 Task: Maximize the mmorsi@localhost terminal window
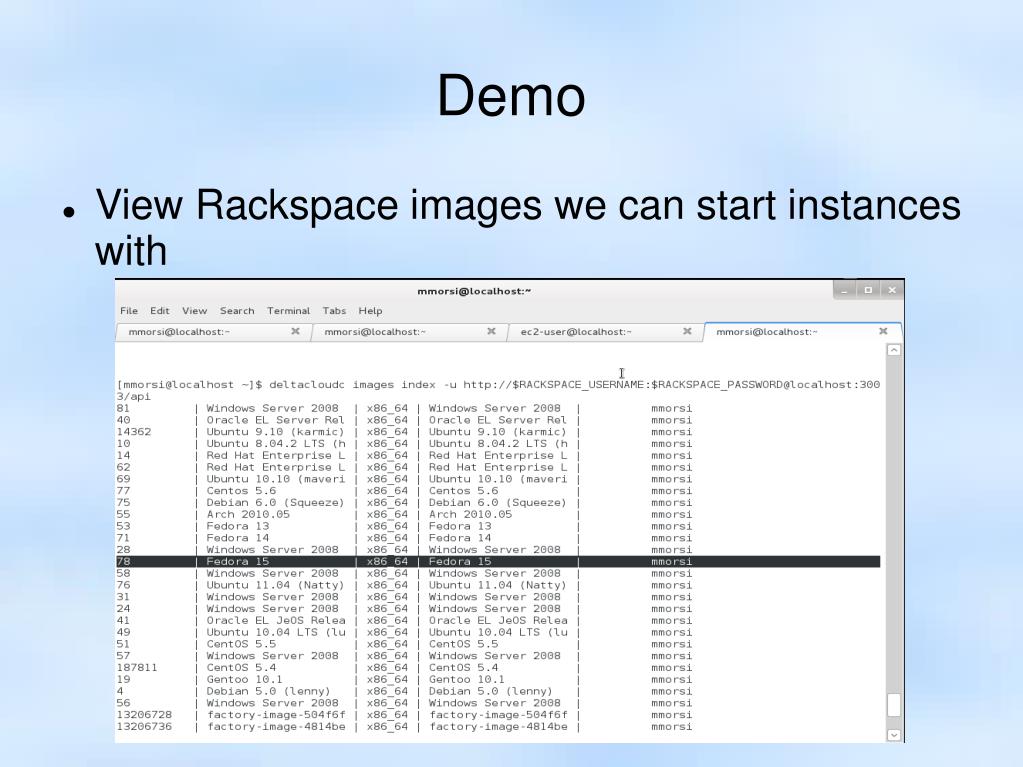point(868,290)
